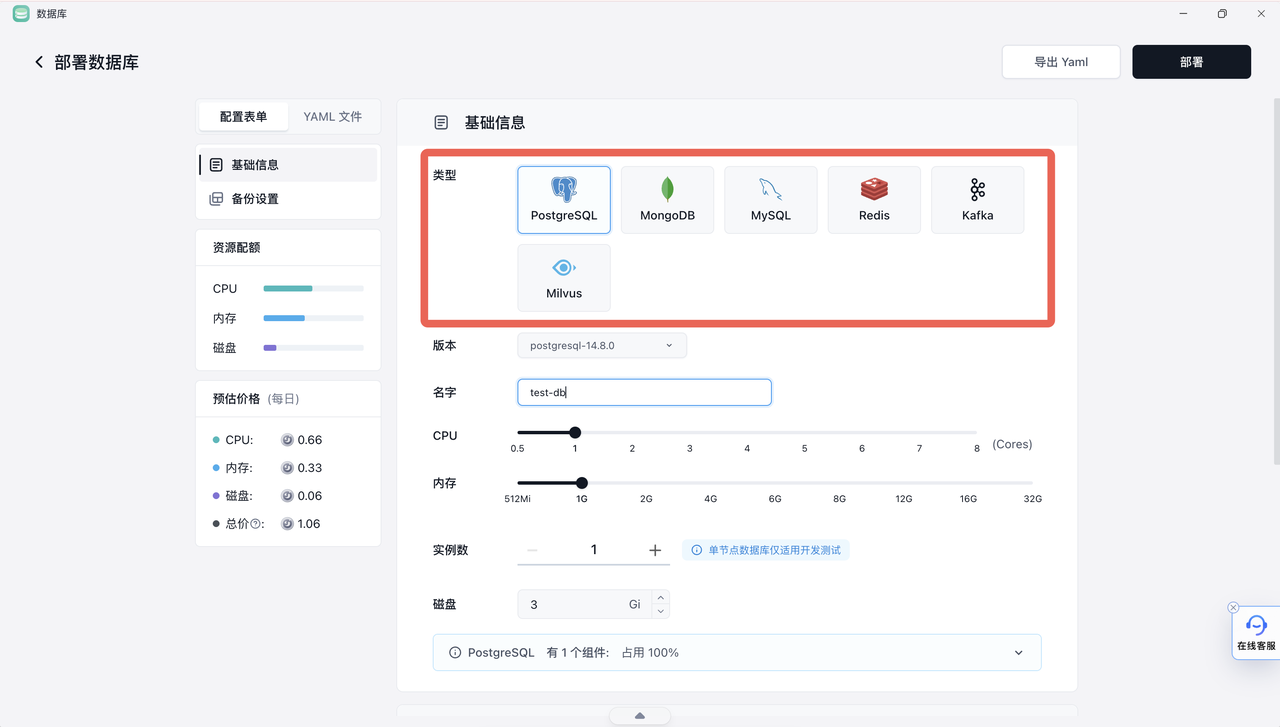
Task: Click the 数据库 app logo in title bar
Action: (21, 14)
